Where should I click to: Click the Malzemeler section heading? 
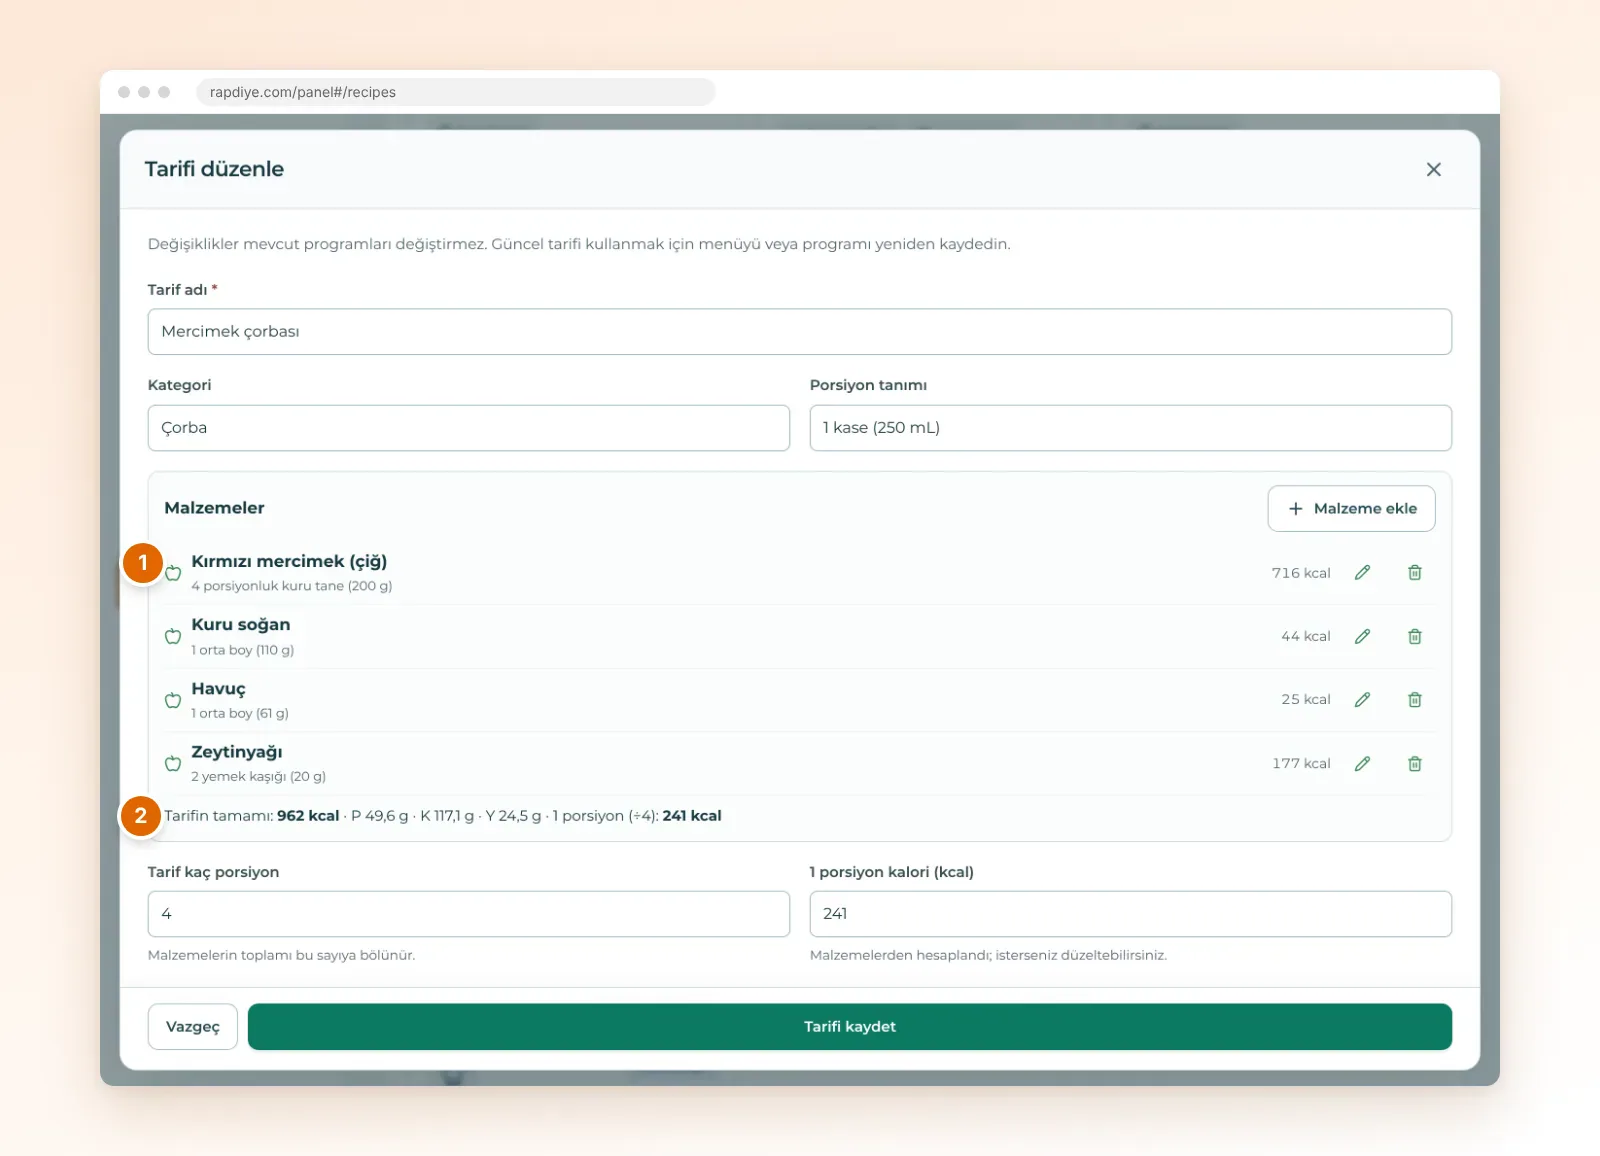click(214, 508)
